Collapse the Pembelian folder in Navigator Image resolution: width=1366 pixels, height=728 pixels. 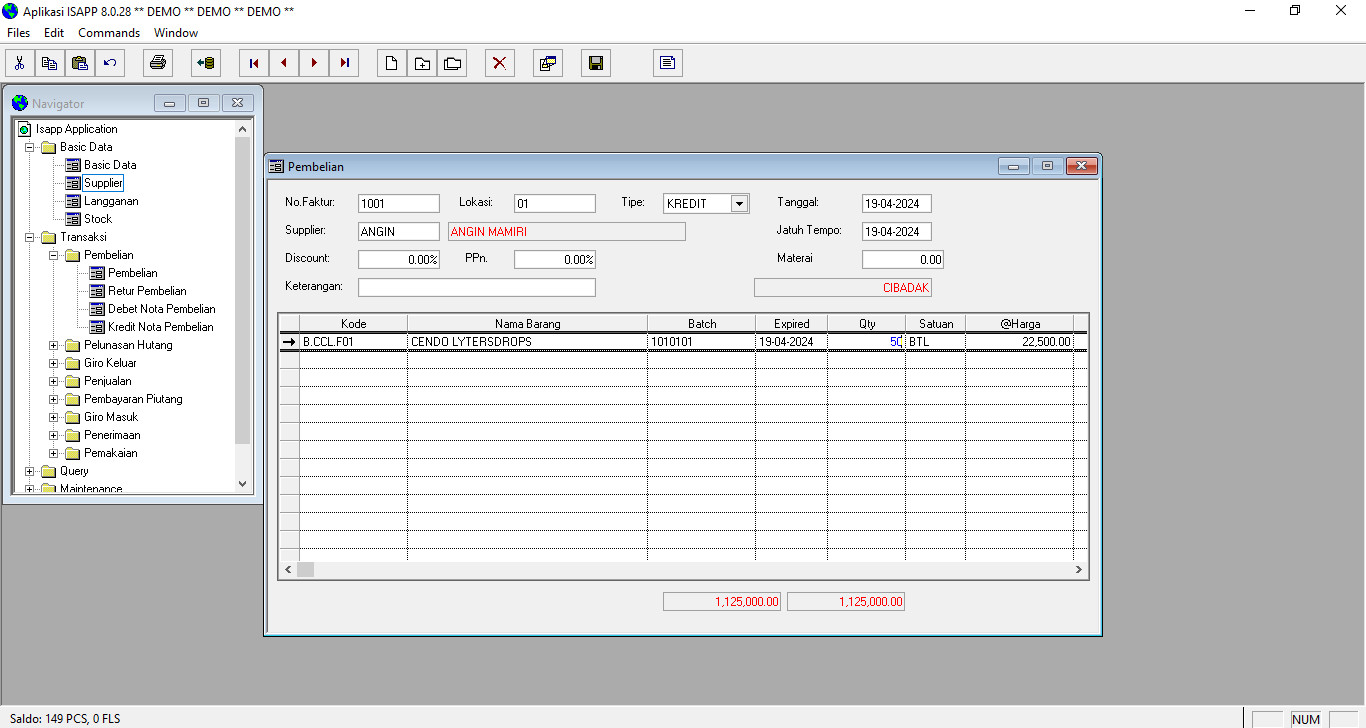click(x=55, y=255)
